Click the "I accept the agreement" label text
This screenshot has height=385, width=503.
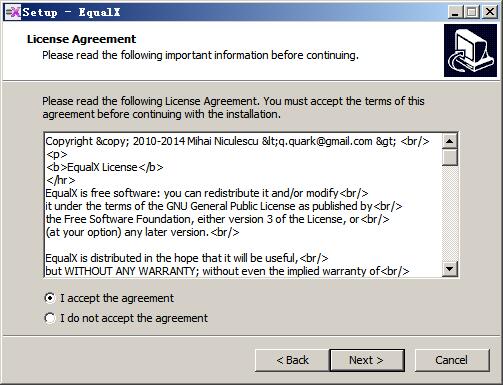(x=117, y=298)
